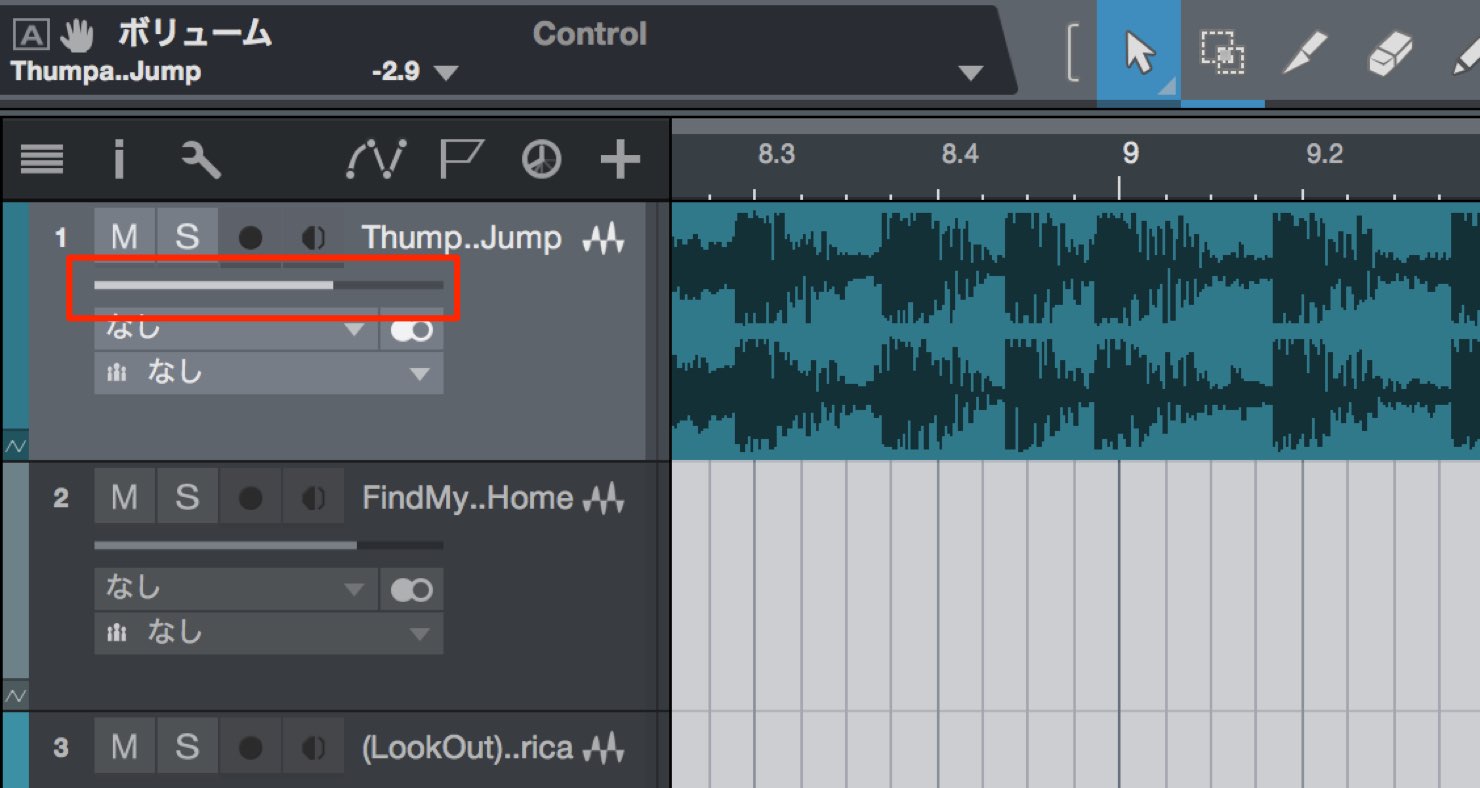Select the Thump..Jump track name
This screenshot has height=788, width=1480.
coord(462,238)
